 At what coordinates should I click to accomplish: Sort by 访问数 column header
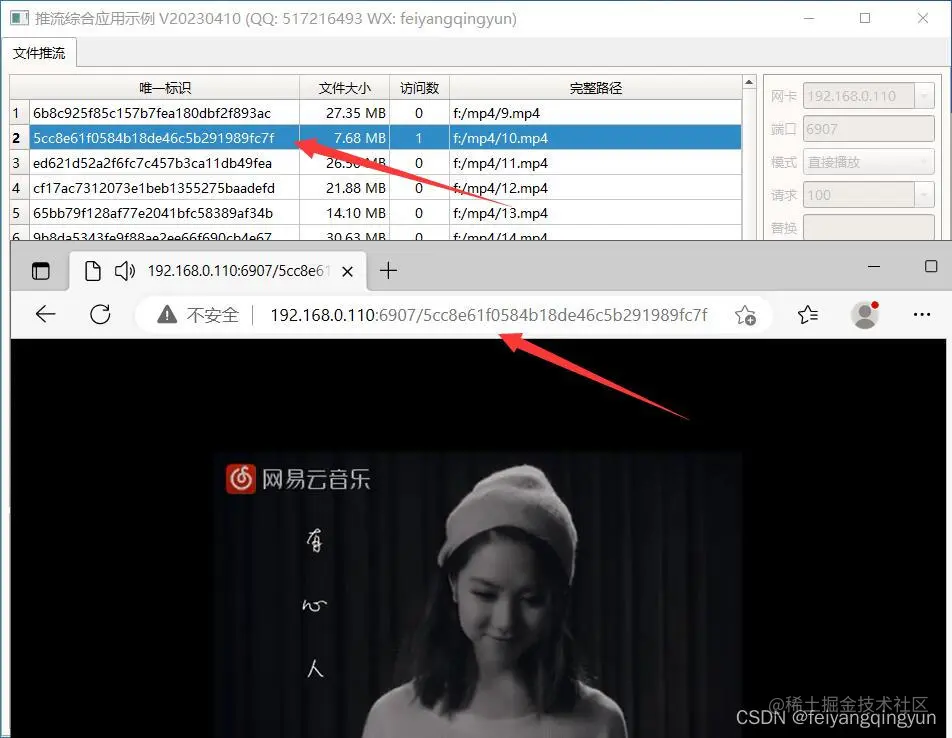(x=419, y=88)
